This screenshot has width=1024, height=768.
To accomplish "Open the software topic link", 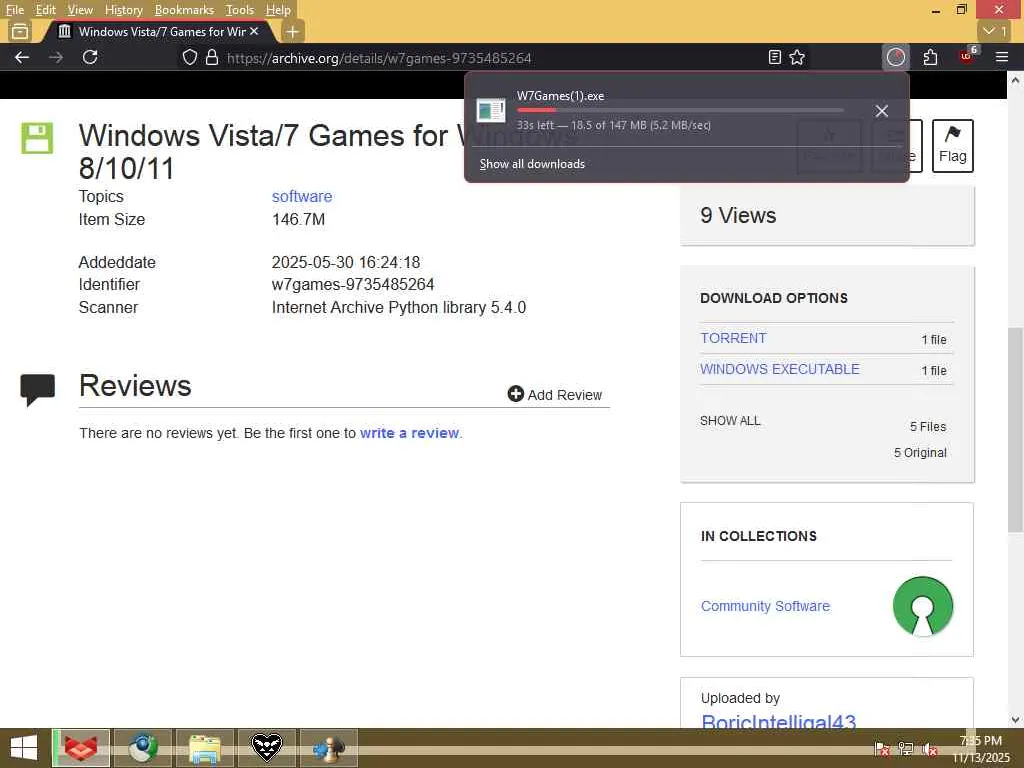I will (x=302, y=196).
